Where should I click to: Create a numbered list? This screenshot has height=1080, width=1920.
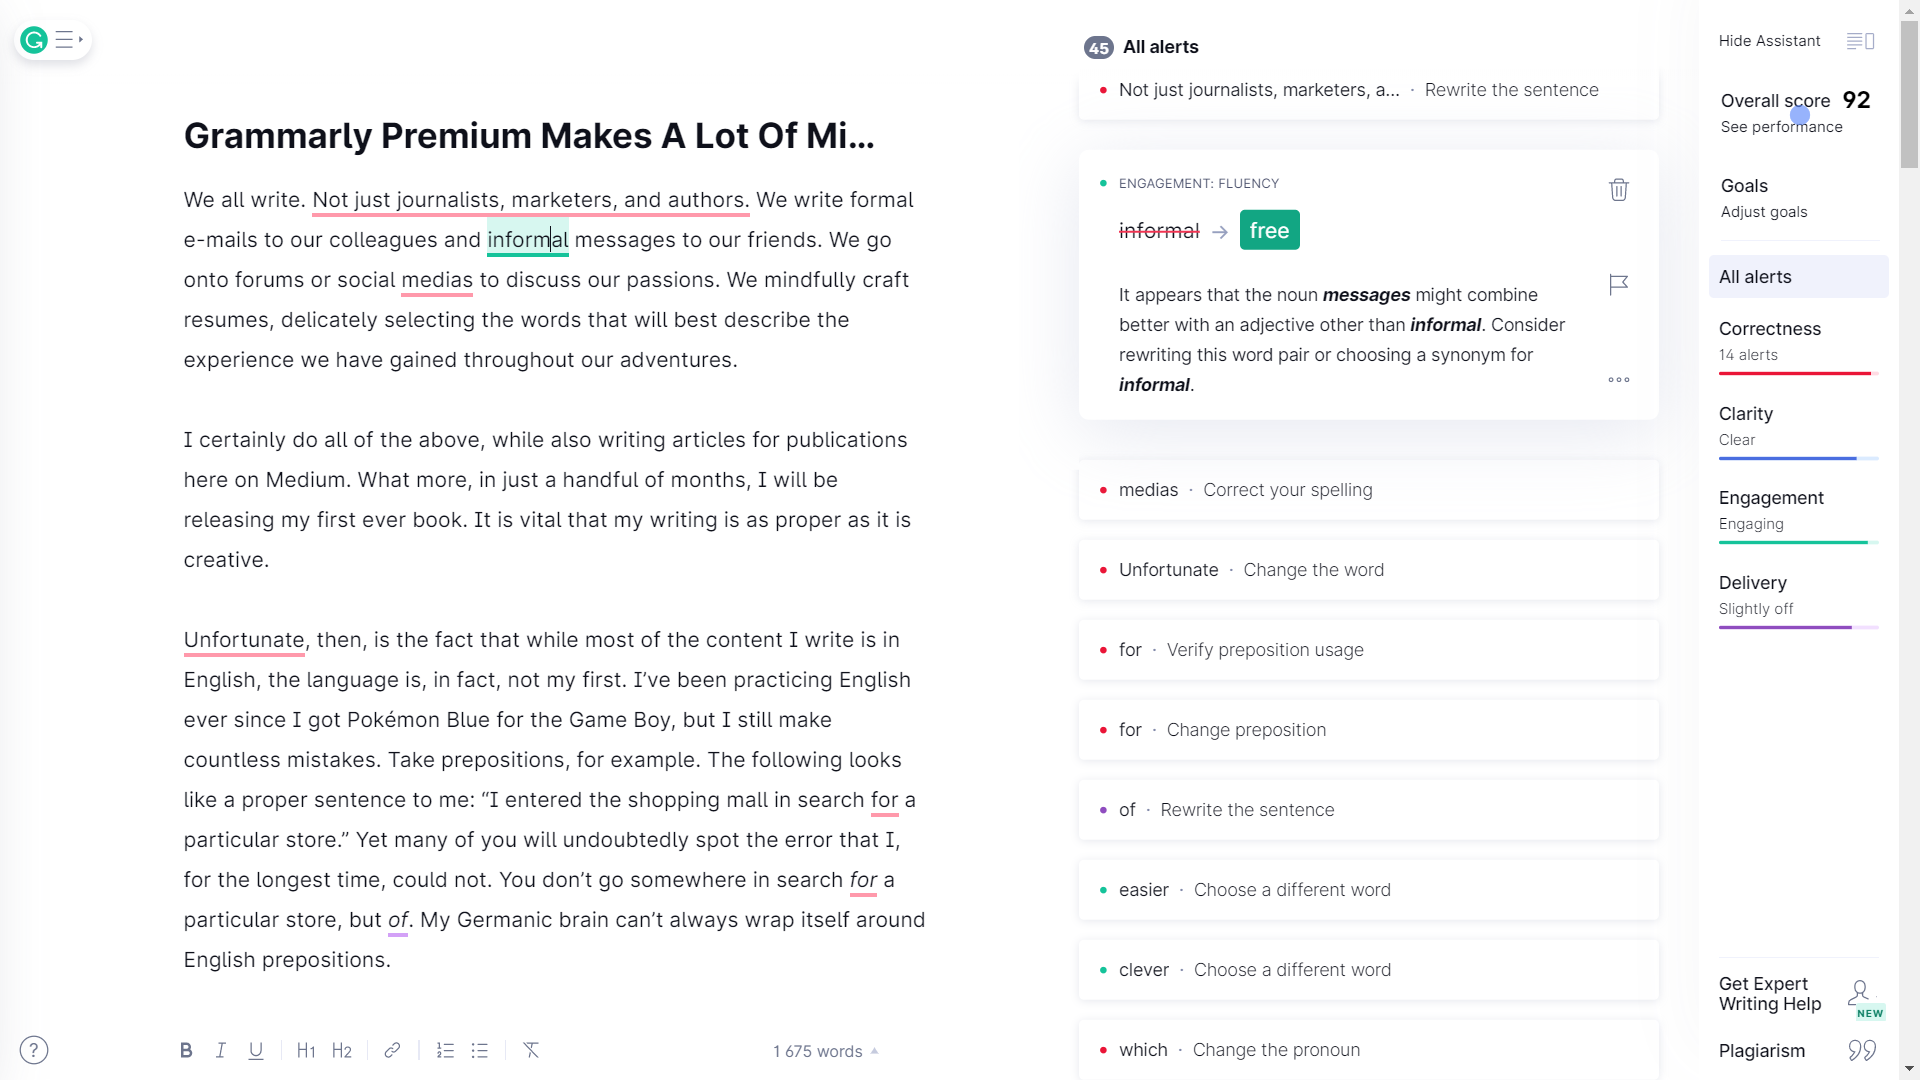(445, 1050)
